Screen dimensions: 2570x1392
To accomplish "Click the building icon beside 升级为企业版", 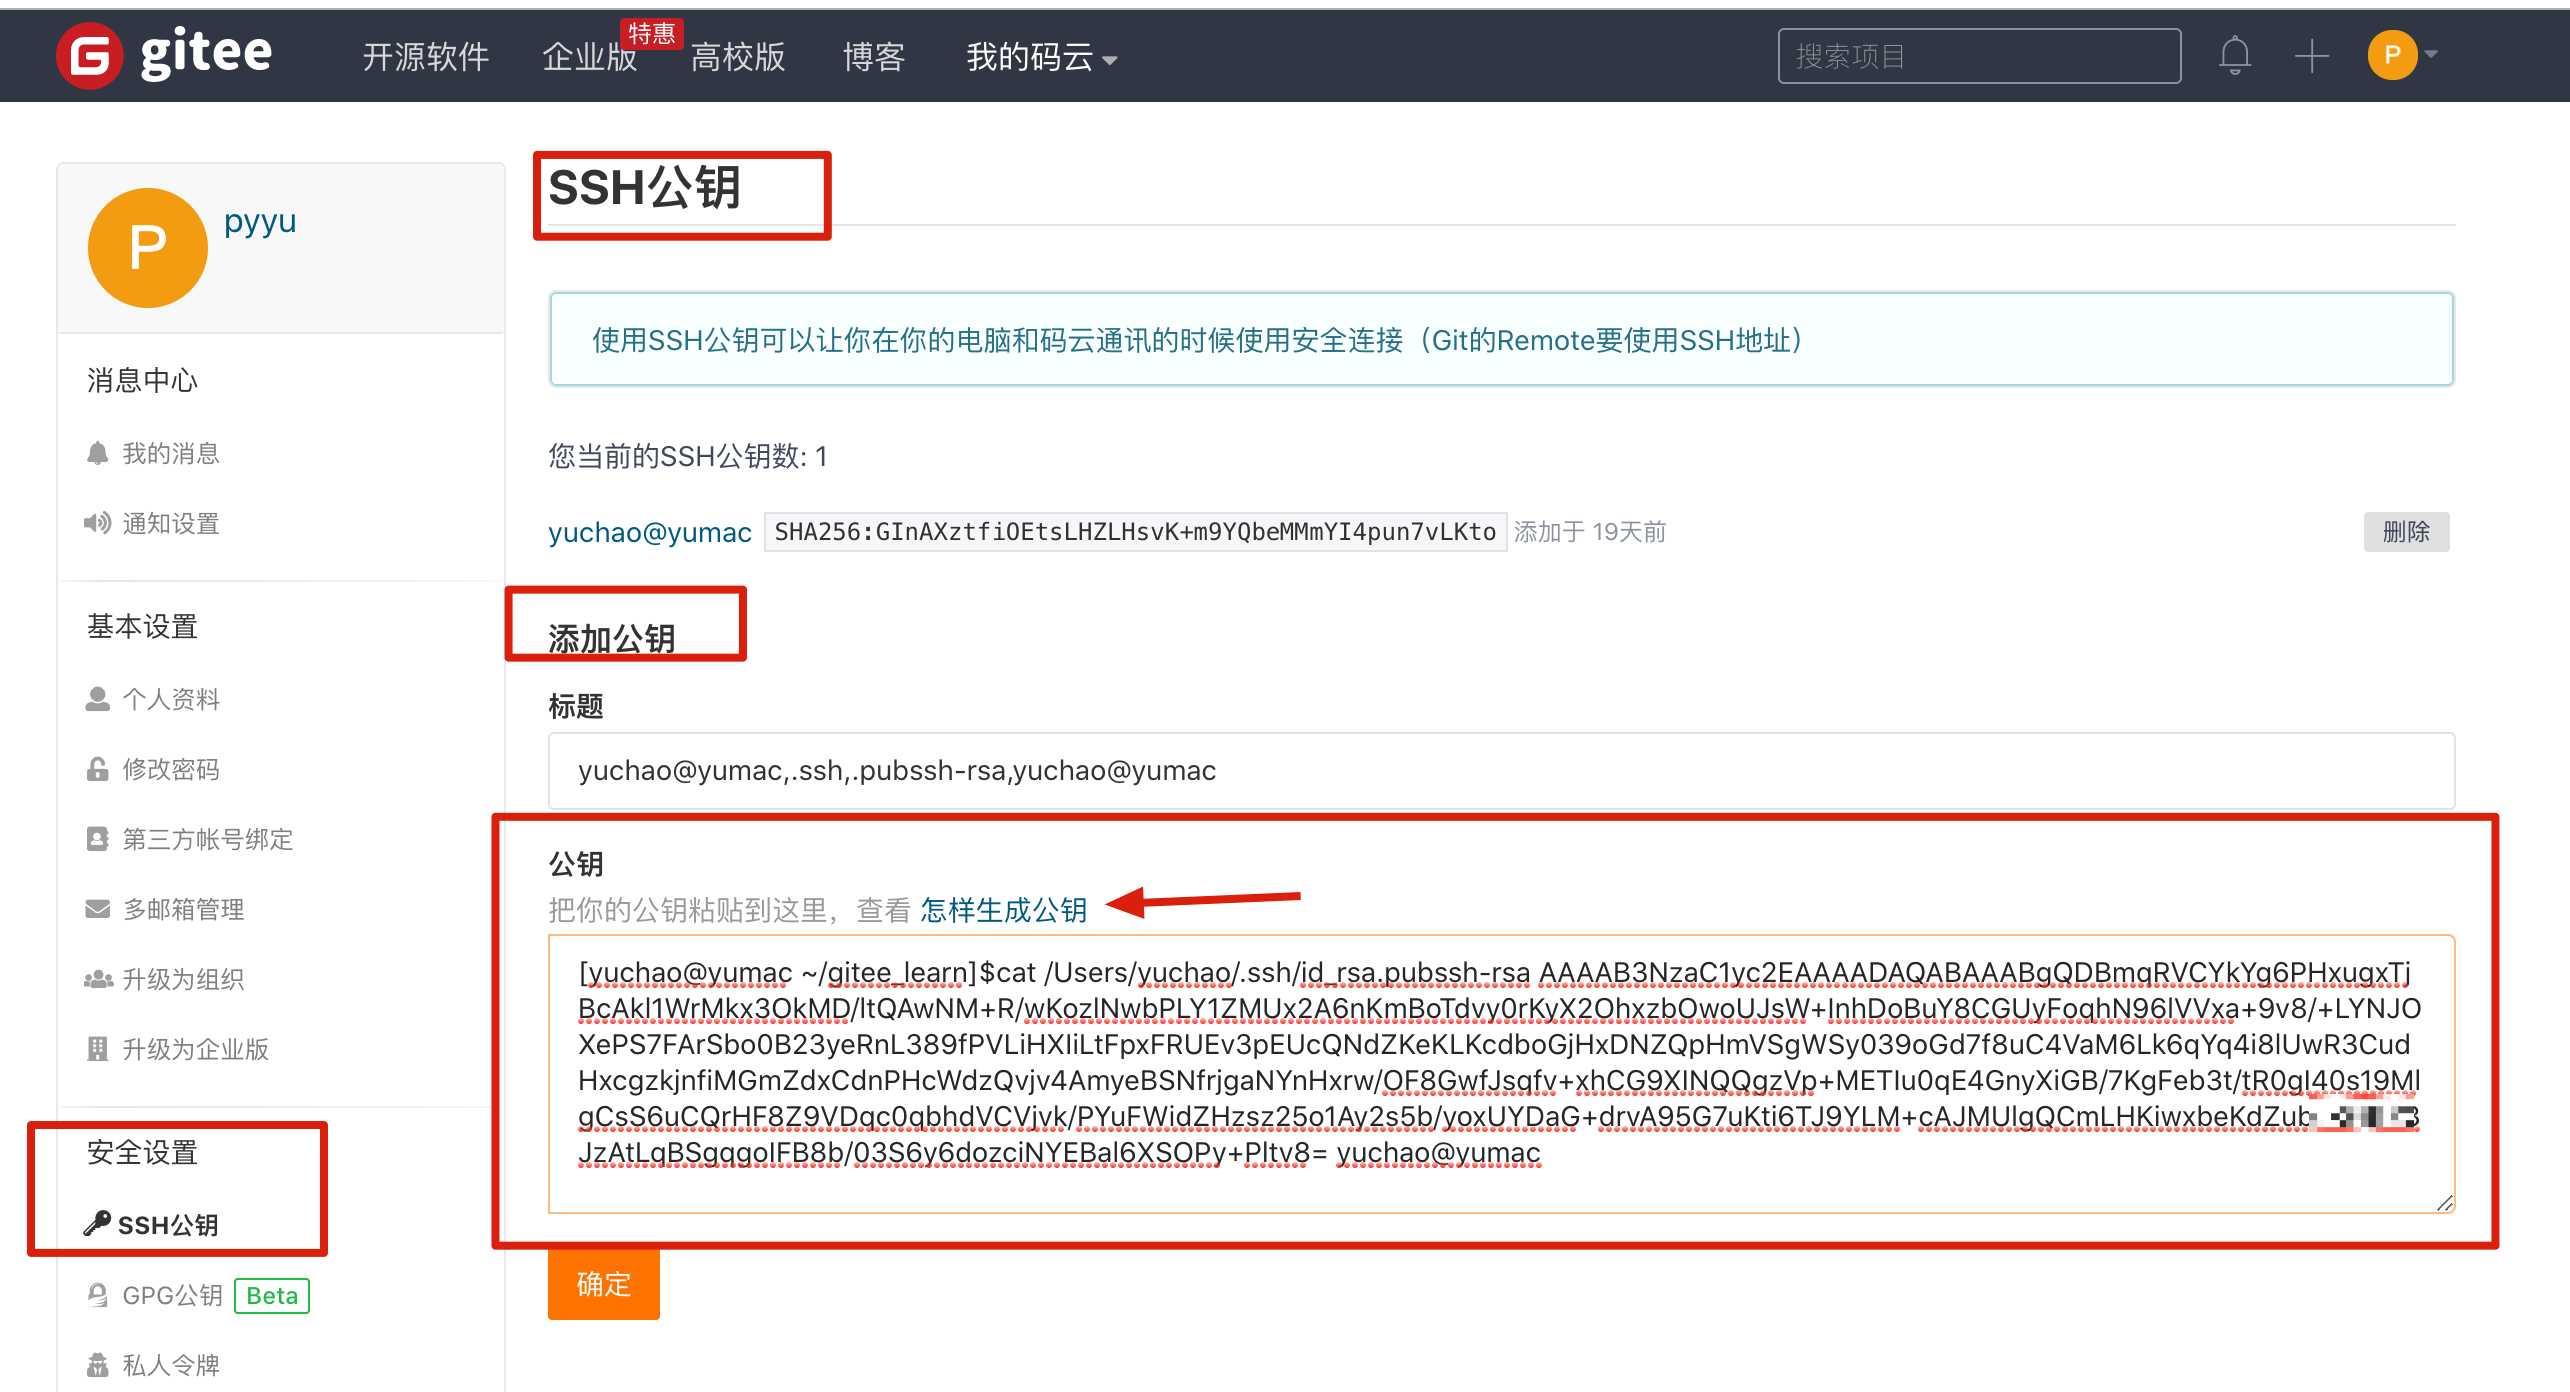I will (97, 1049).
